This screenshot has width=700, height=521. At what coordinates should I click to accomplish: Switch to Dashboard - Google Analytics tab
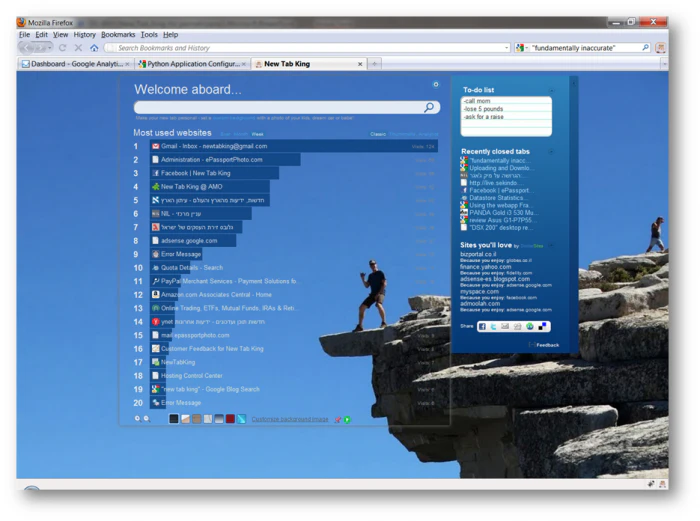75,64
